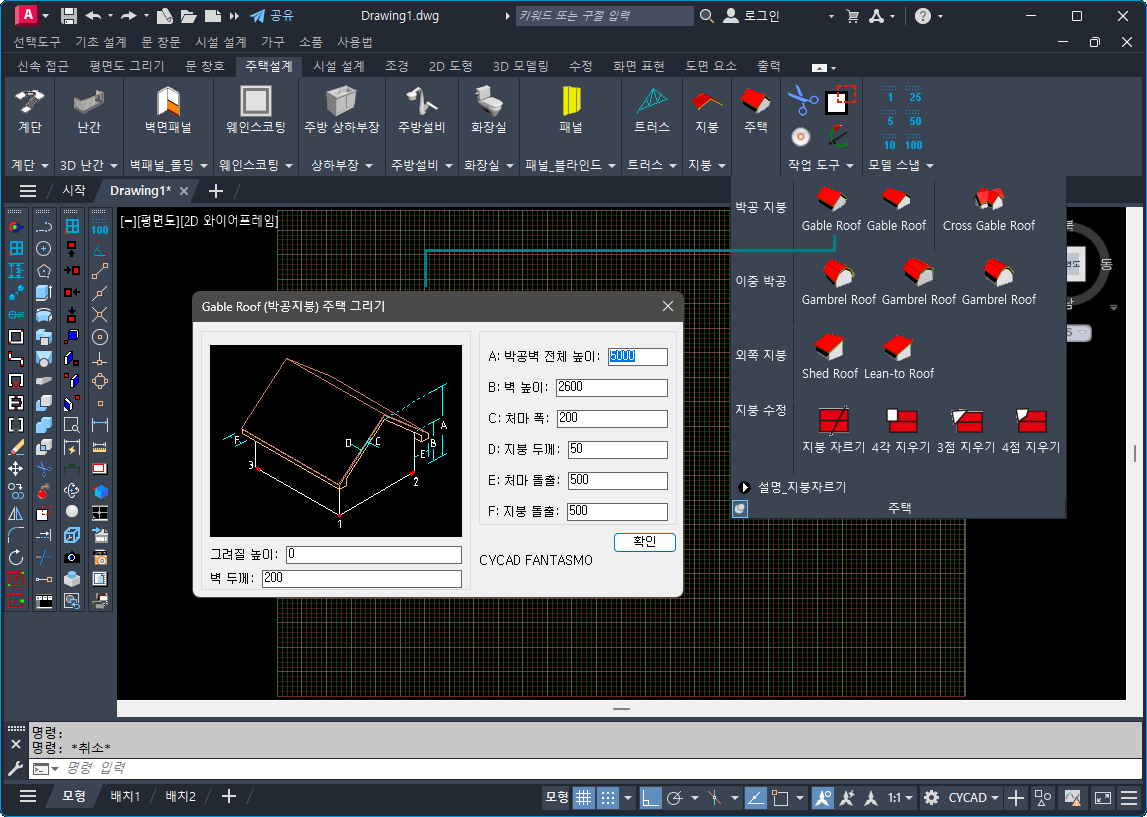Switch to the 시설 설계 ribbon tab
Image resolution: width=1147 pixels, height=817 pixels.
click(338, 66)
